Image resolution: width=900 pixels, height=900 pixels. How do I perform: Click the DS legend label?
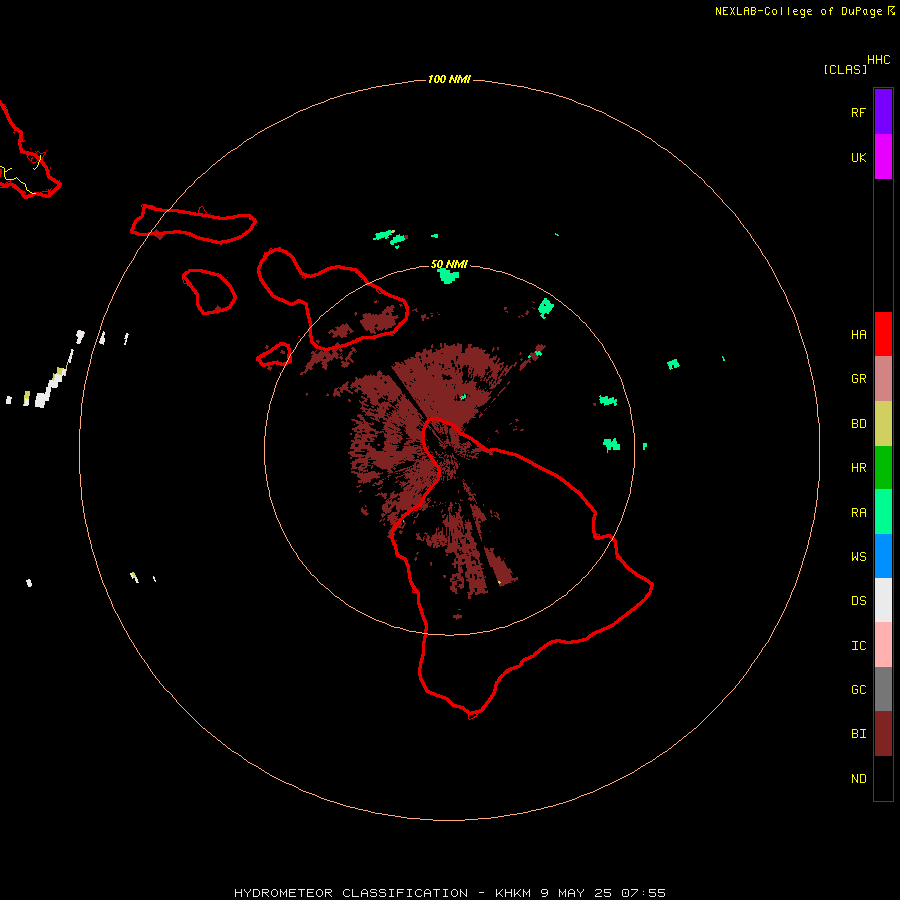click(858, 601)
